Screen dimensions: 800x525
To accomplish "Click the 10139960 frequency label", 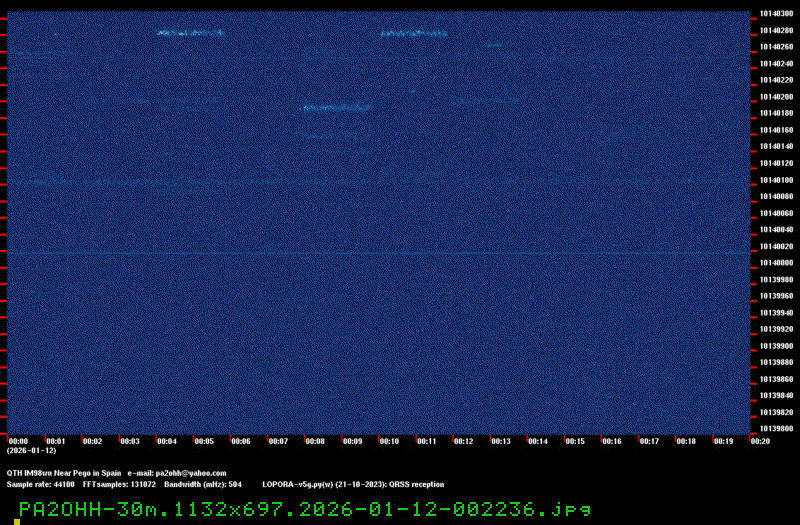I will 776,296.
